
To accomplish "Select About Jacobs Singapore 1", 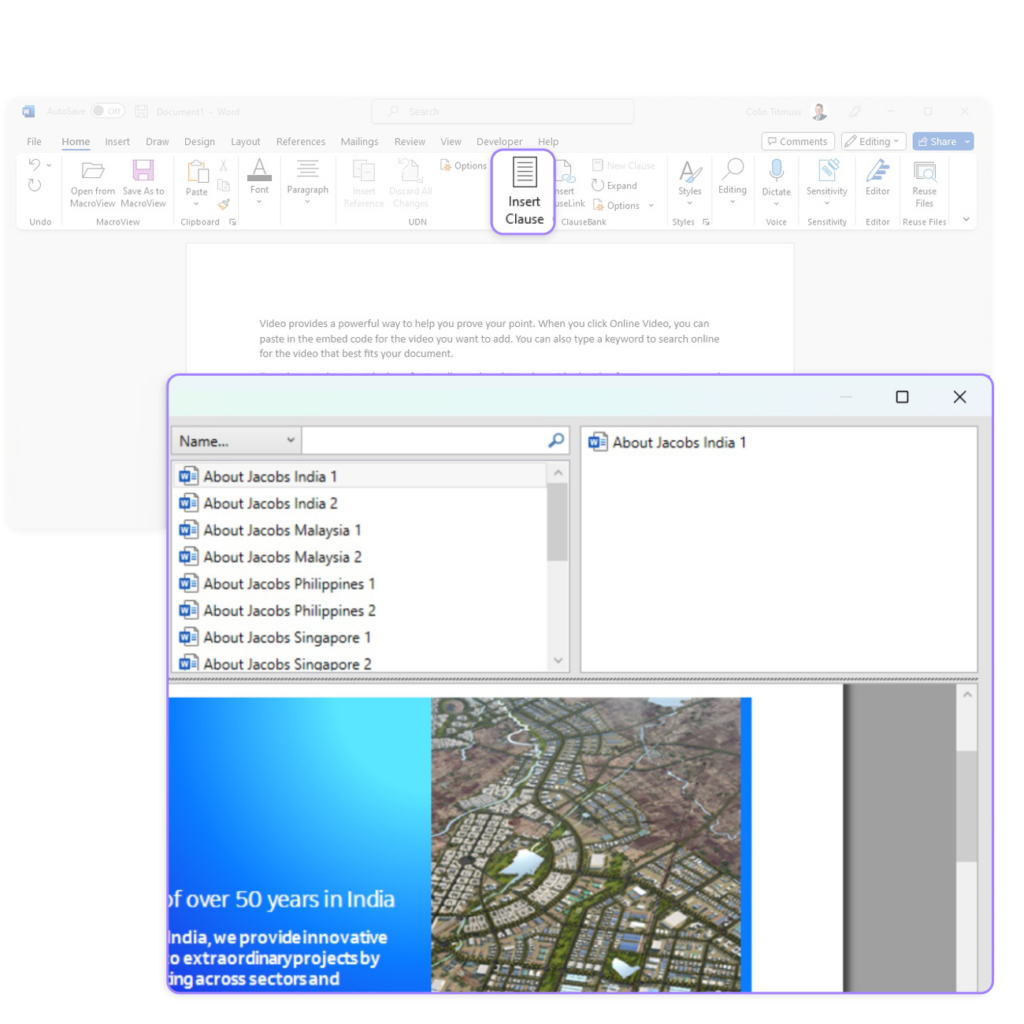I will pyautogui.click(x=360, y=637).
